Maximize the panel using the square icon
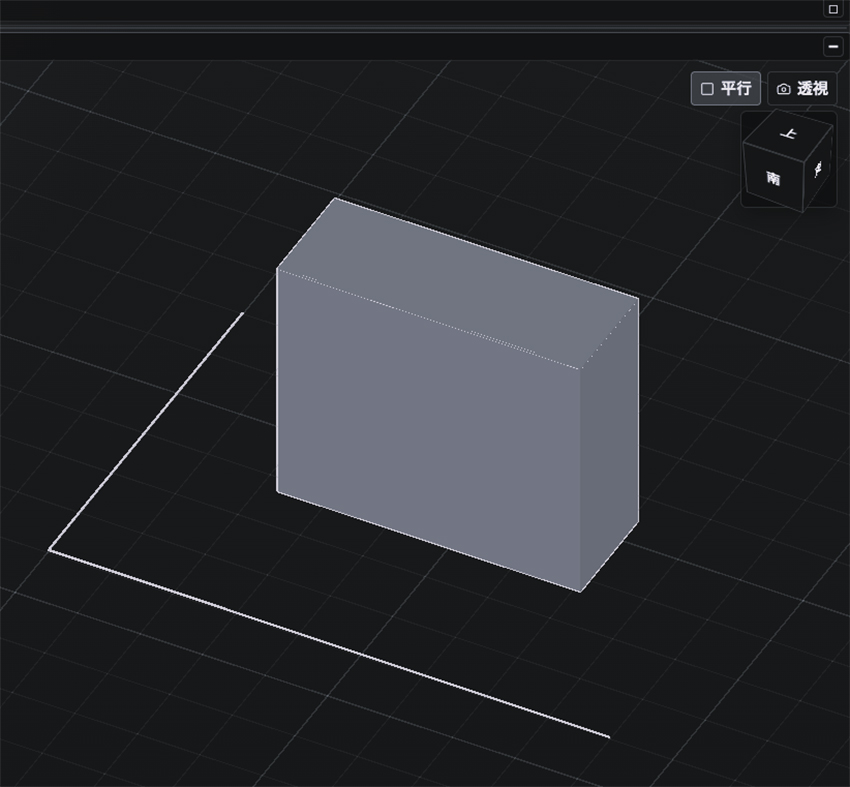The image size is (850, 787). pos(833,9)
